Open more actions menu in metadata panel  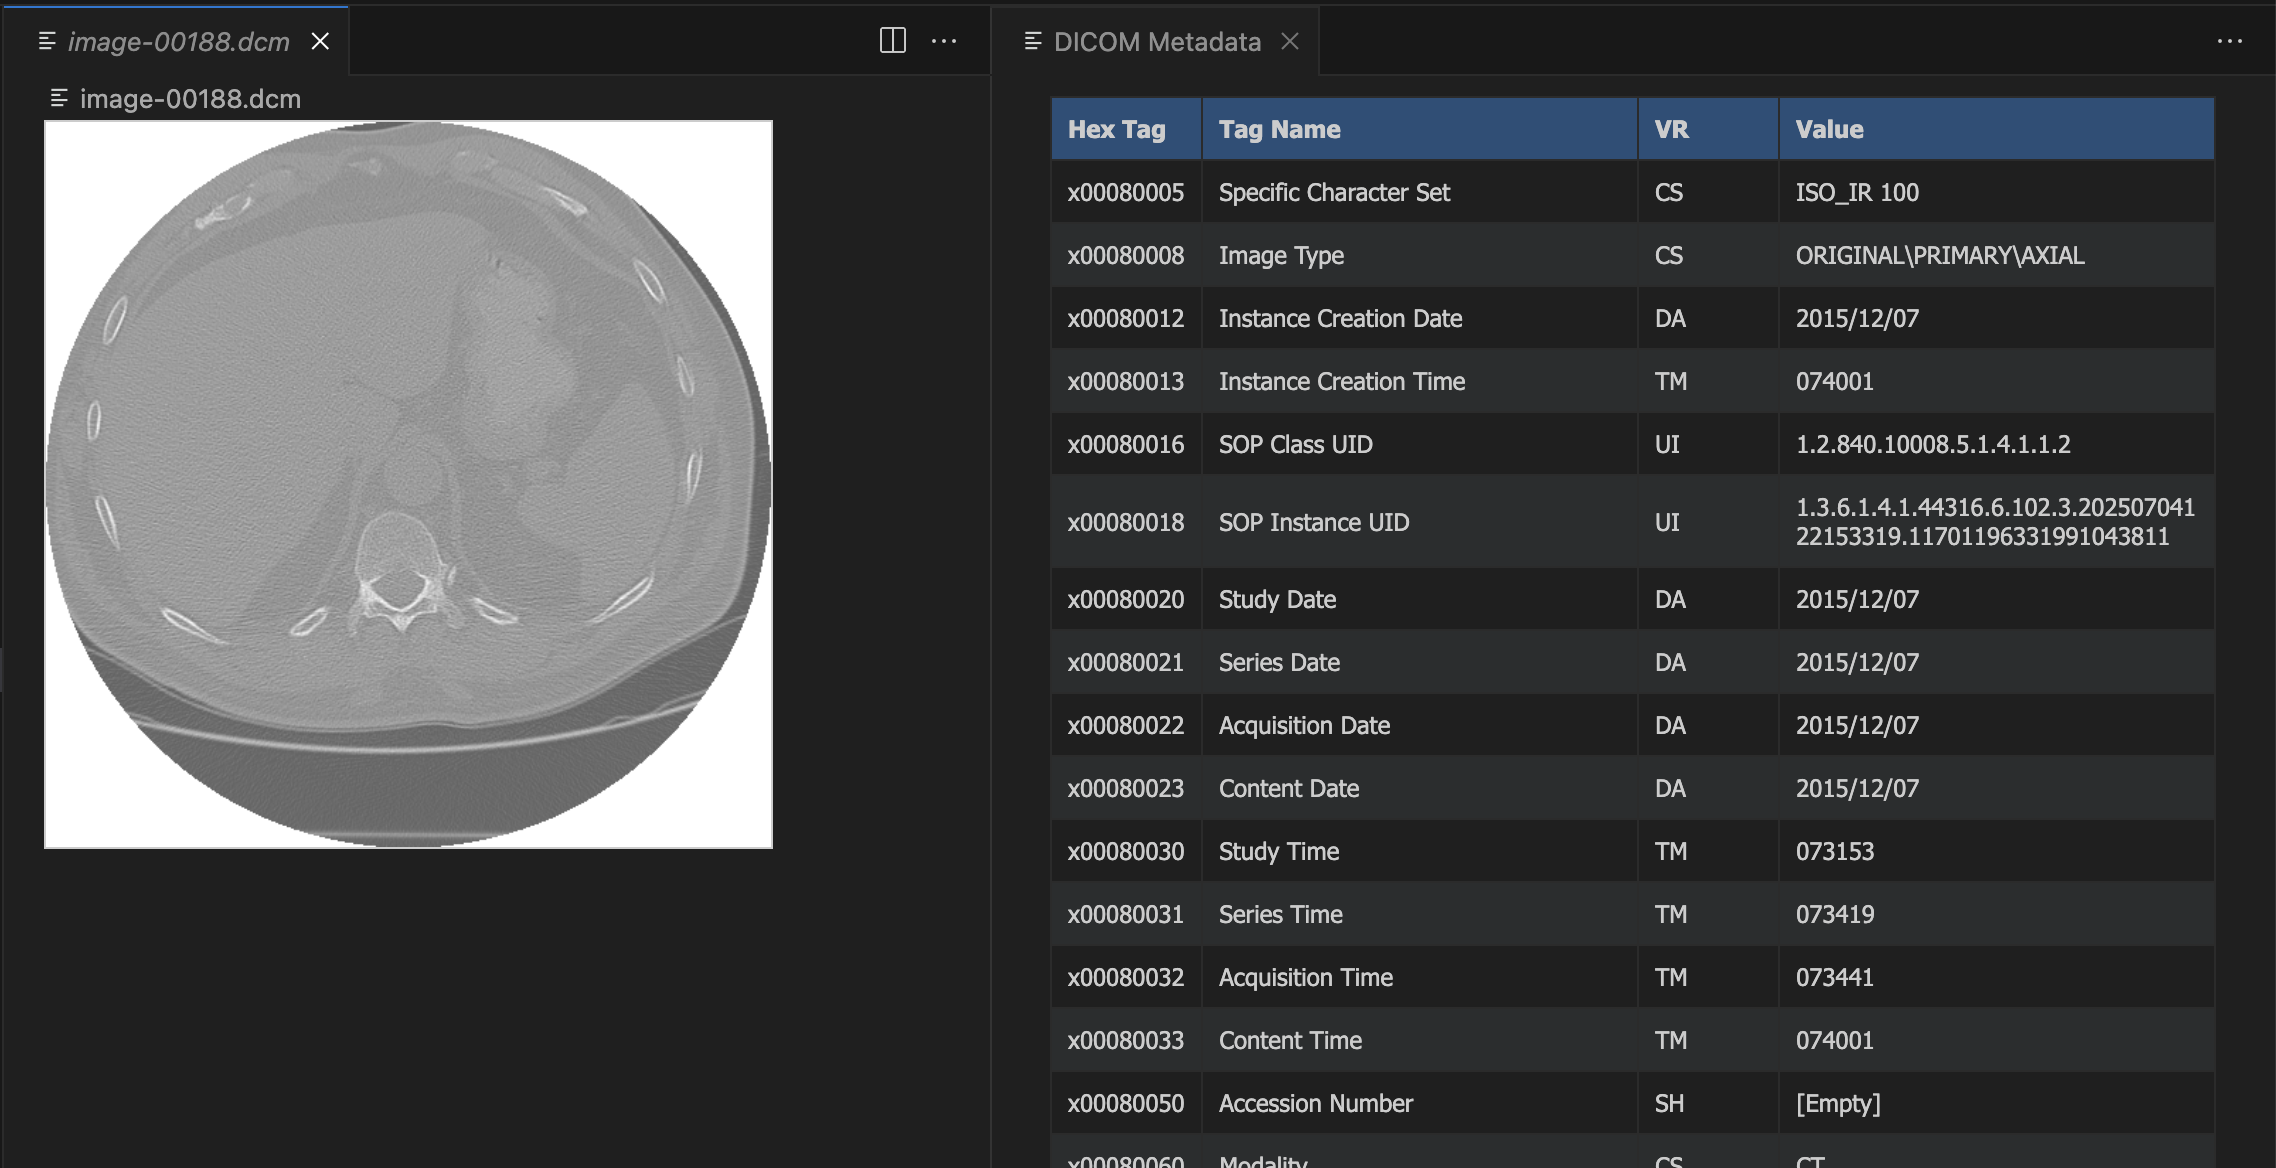[2229, 41]
